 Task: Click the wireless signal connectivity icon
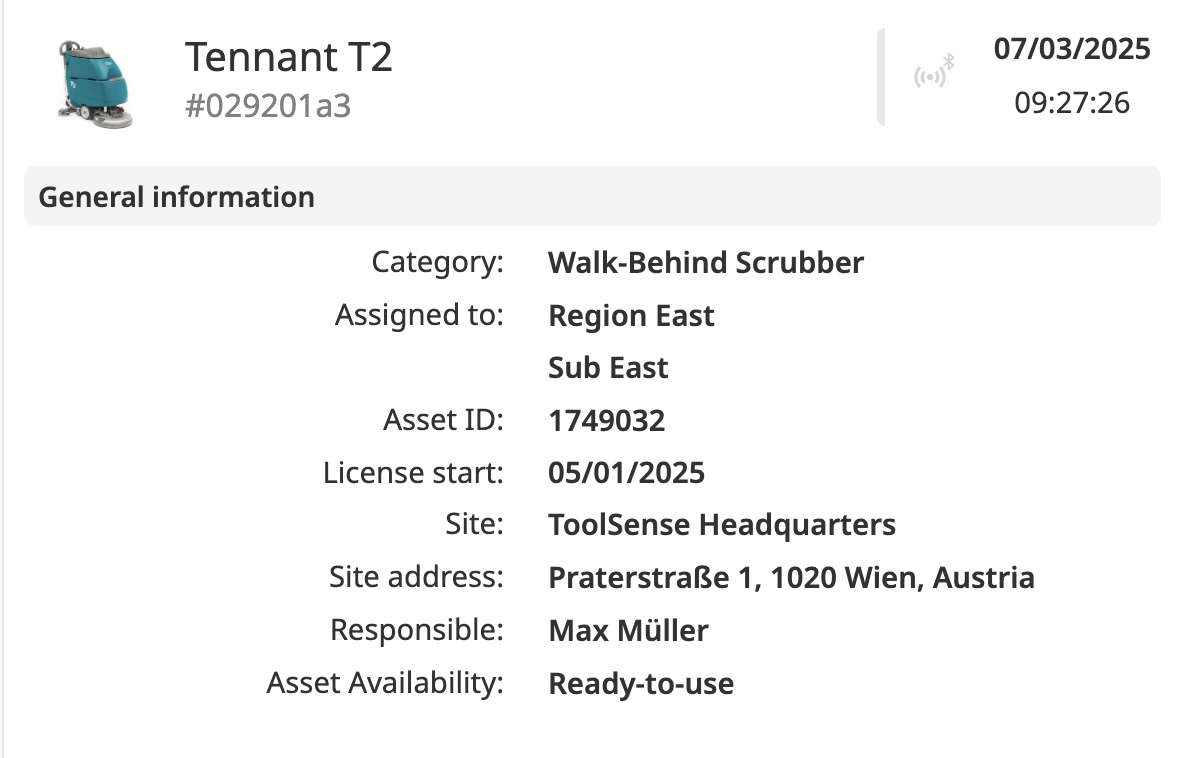pos(933,75)
